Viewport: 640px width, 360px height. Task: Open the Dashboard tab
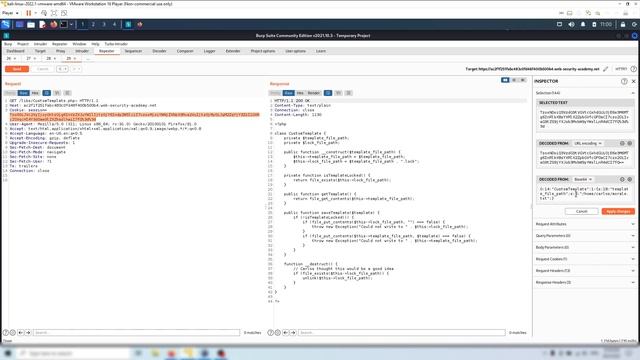[16, 51]
